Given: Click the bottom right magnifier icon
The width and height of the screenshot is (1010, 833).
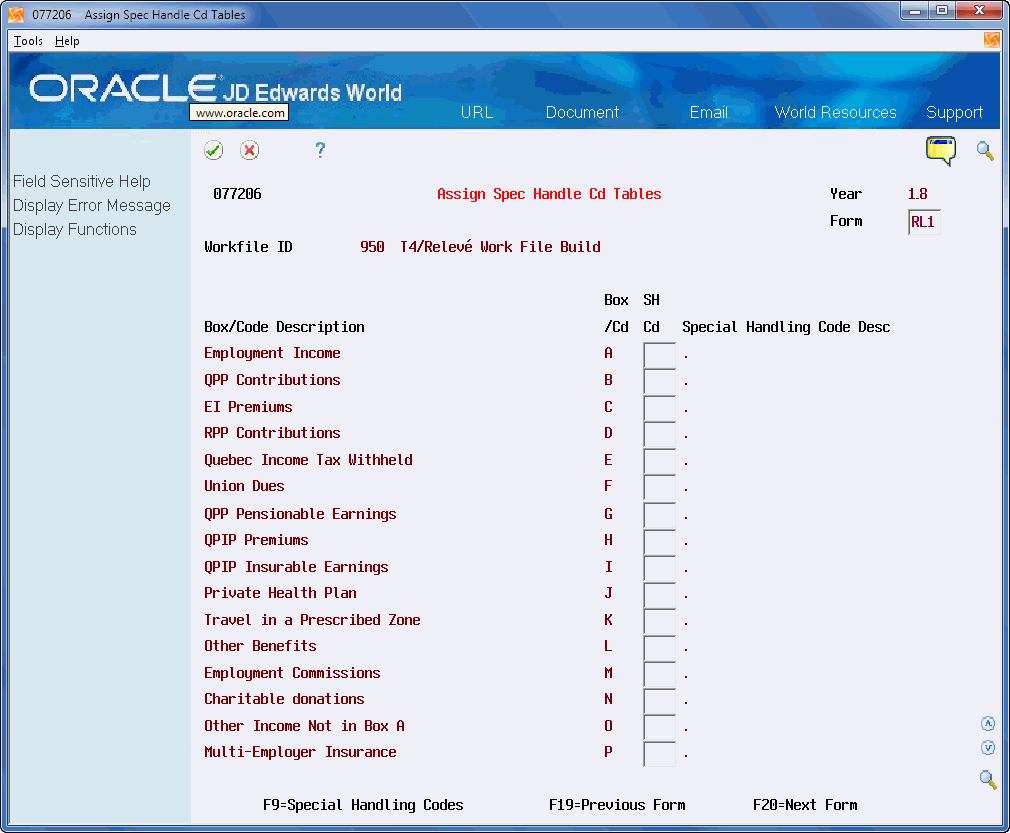Looking at the screenshot, I should pyautogui.click(x=987, y=779).
